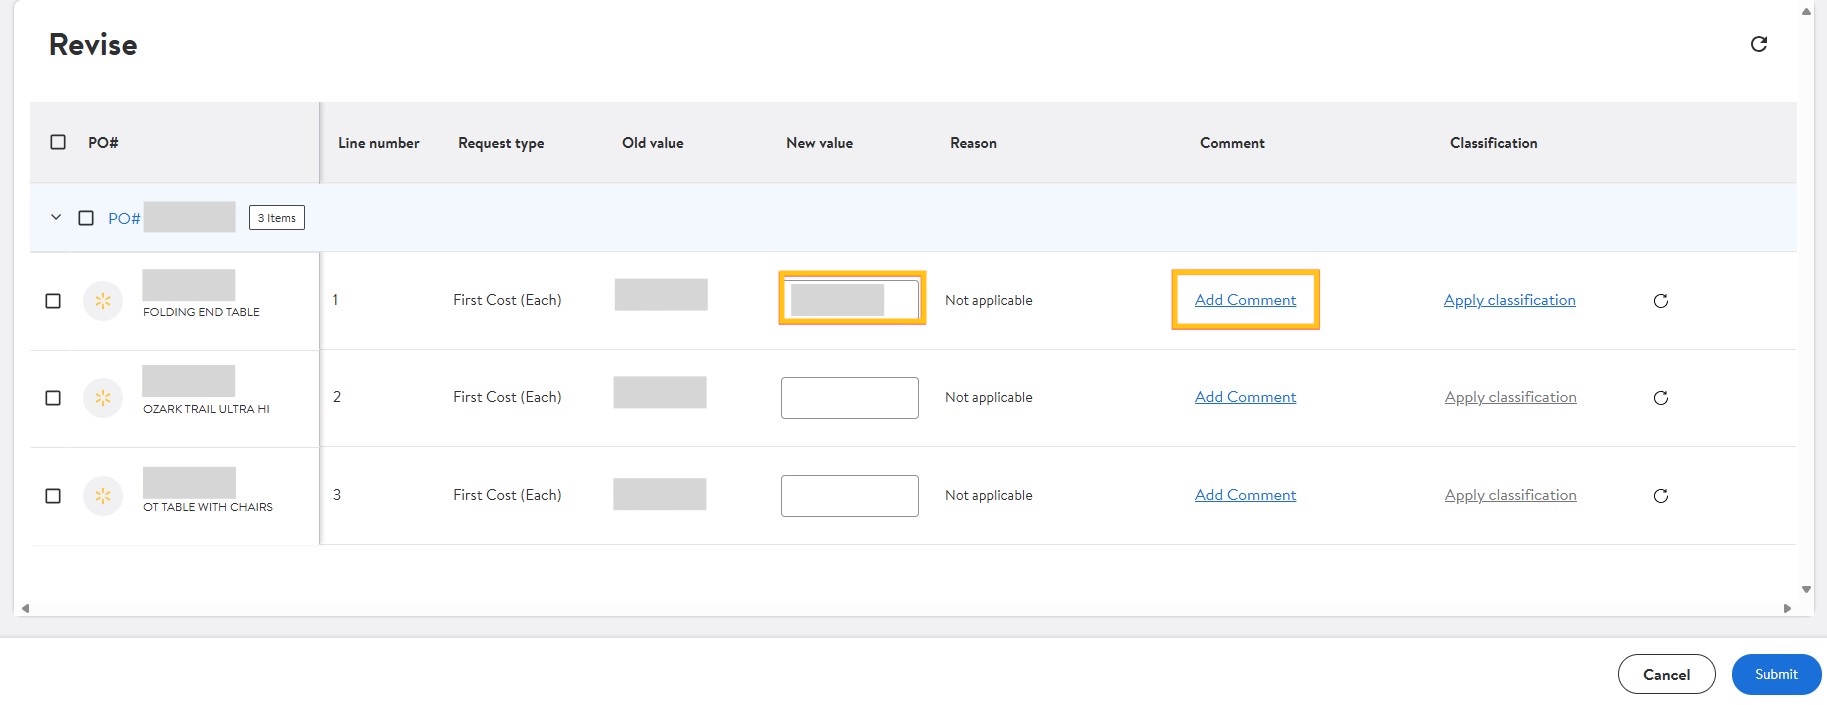Click the table's vertical scrollbar down arrow
The image size is (1827, 705).
[x=1806, y=589]
